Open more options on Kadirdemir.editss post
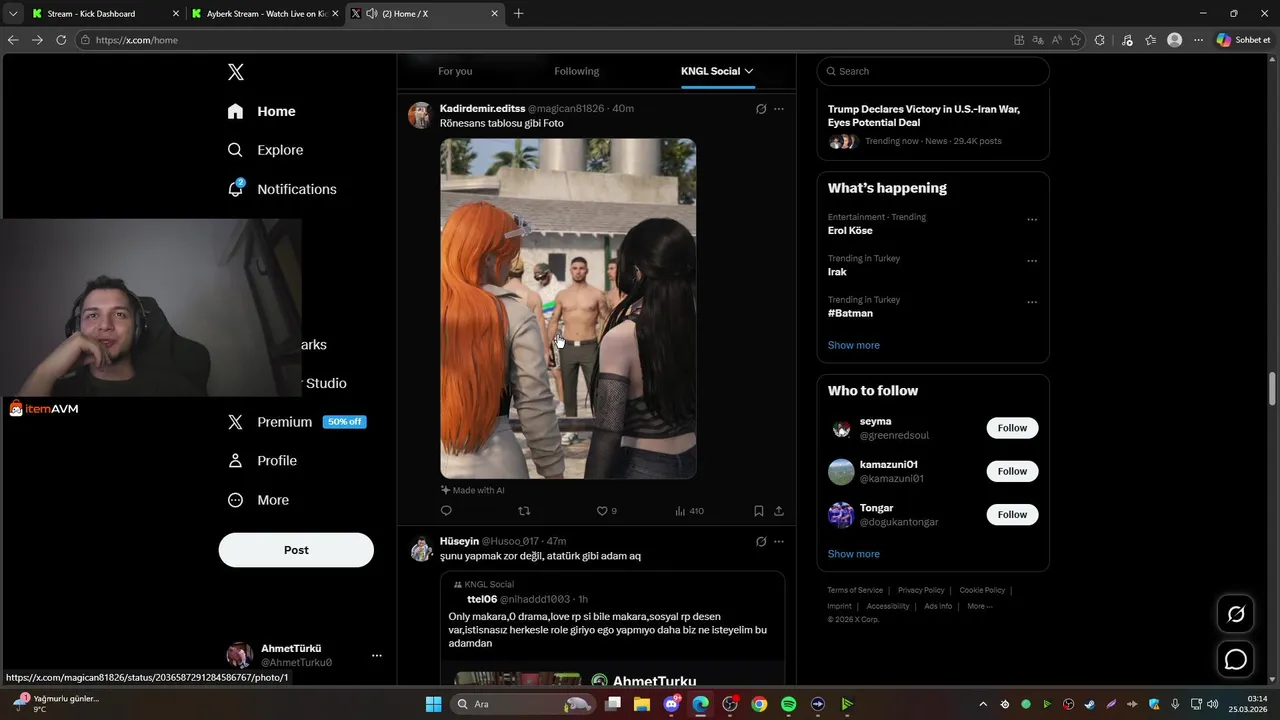This screenshot has width=1280, height=720. click(x=779, y=109)
